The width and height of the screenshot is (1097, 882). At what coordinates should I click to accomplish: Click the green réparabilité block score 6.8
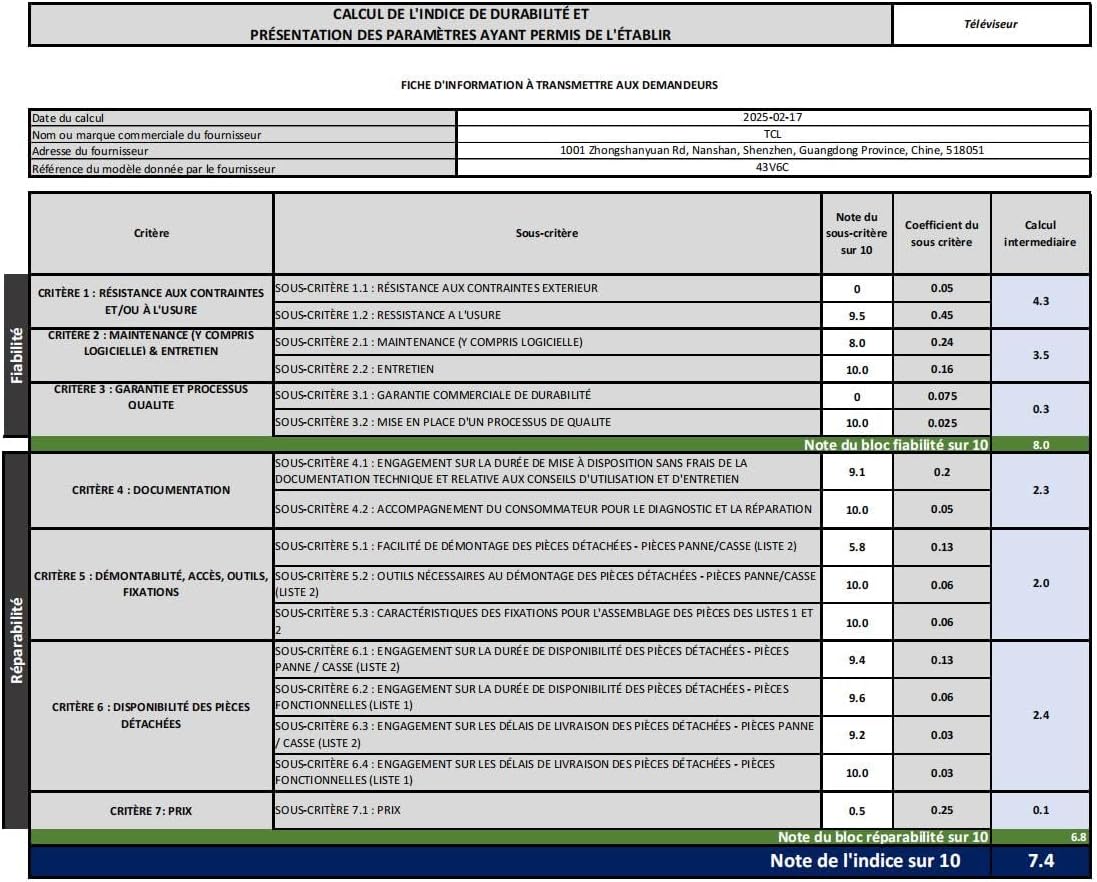click(1075, 837)
